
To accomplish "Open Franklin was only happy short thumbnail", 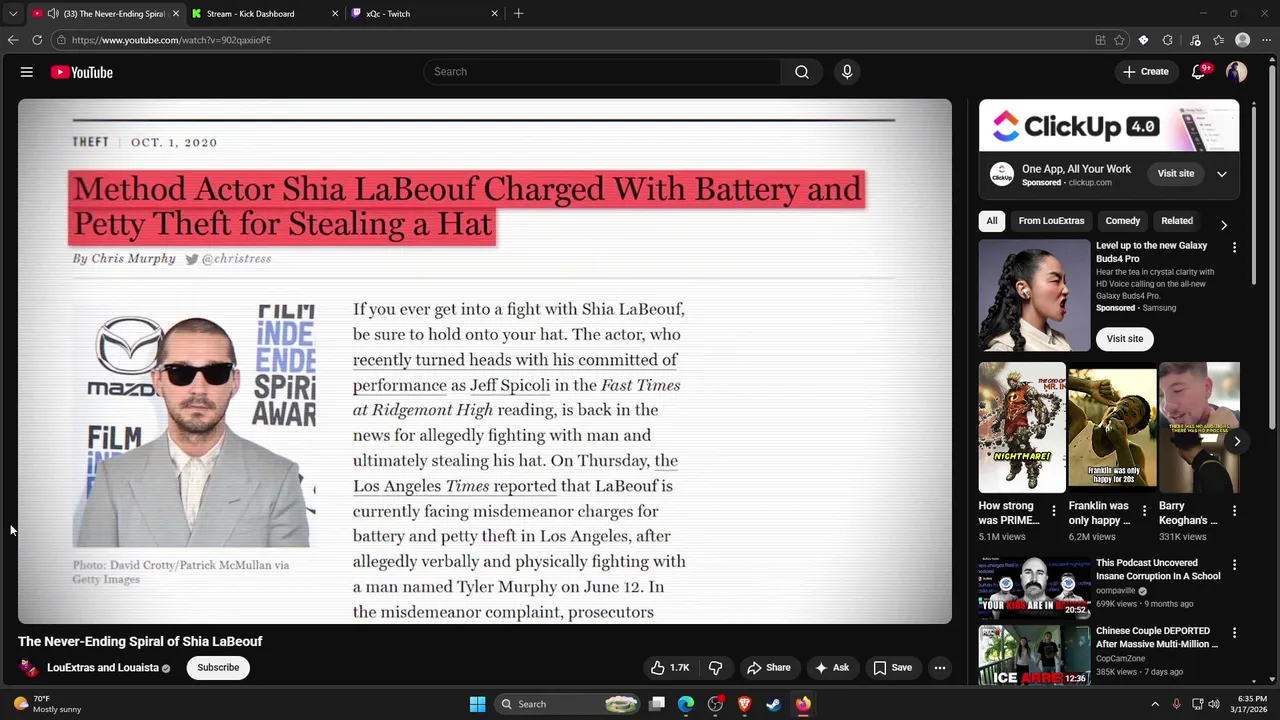I will [x=1112, y=428].
